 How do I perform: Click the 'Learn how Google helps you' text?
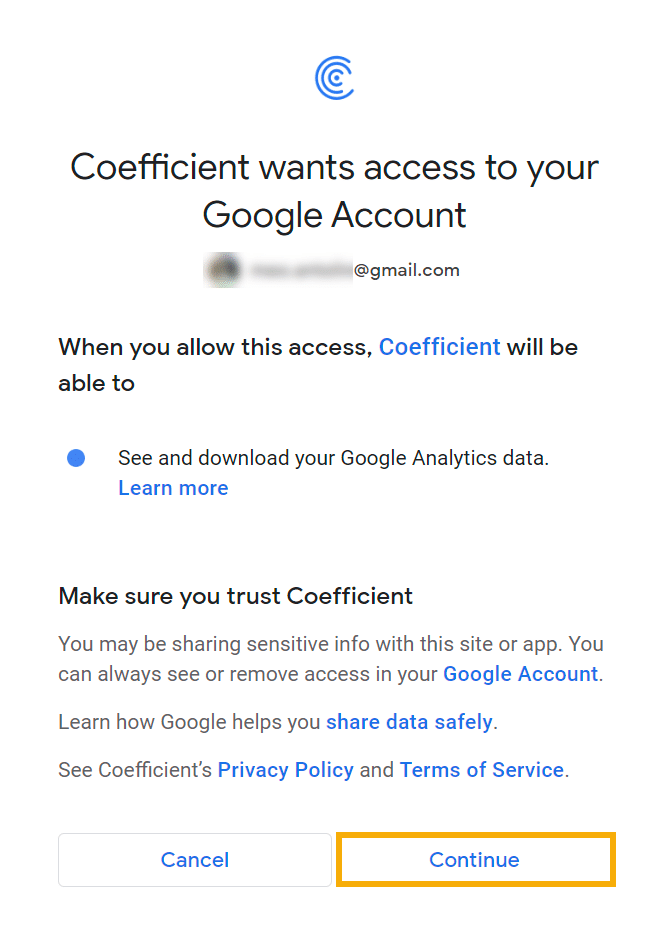coord(189,722)
